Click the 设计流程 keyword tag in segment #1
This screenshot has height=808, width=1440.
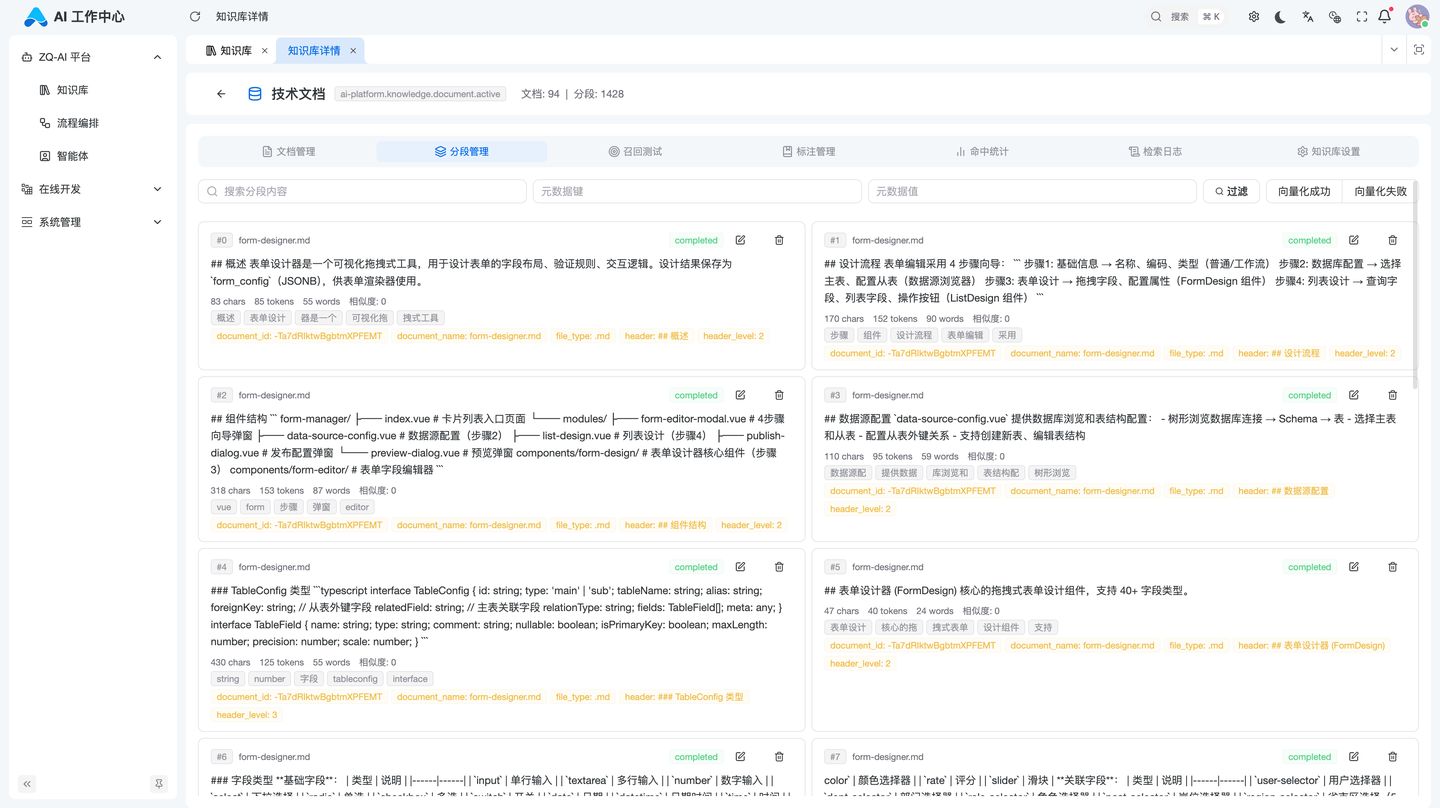pyautogui.click(x=914, y=336)
